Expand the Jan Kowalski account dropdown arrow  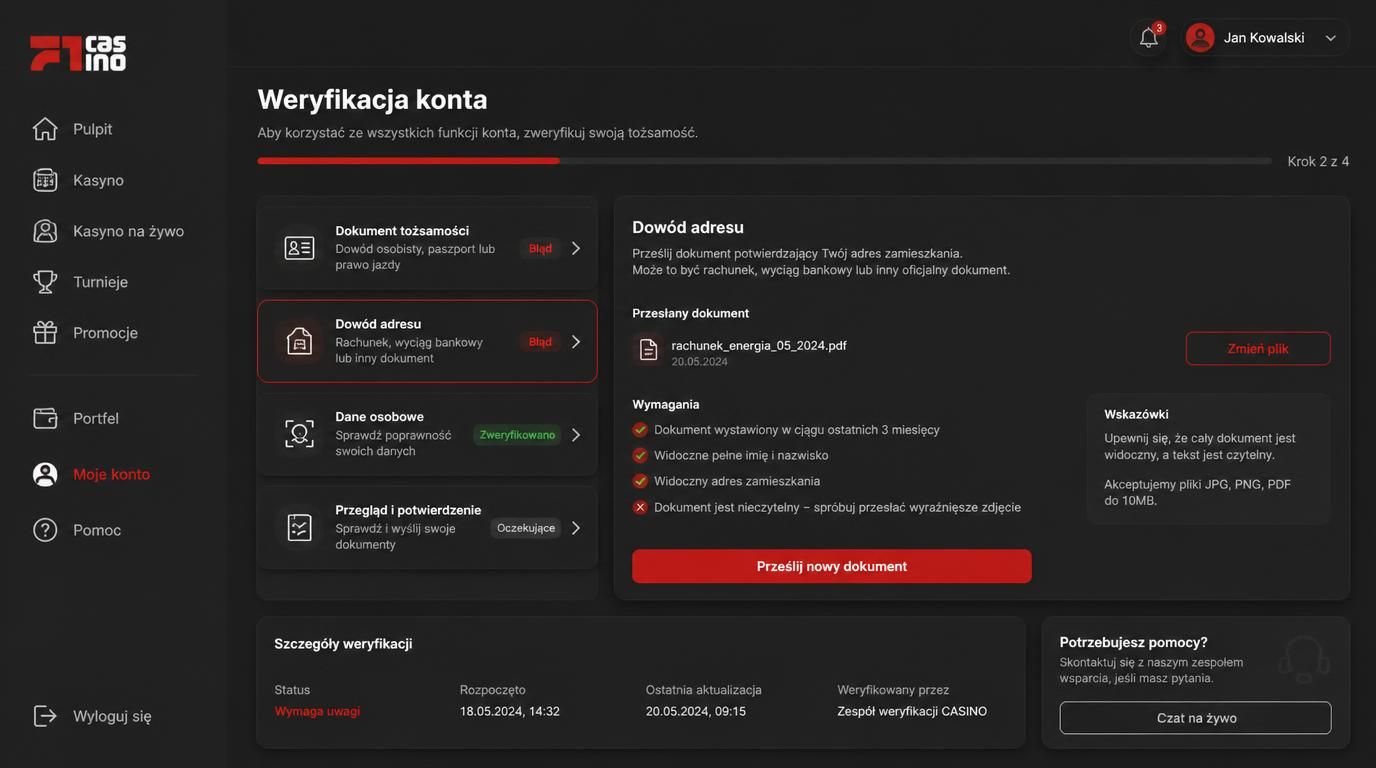point(1331,38)
